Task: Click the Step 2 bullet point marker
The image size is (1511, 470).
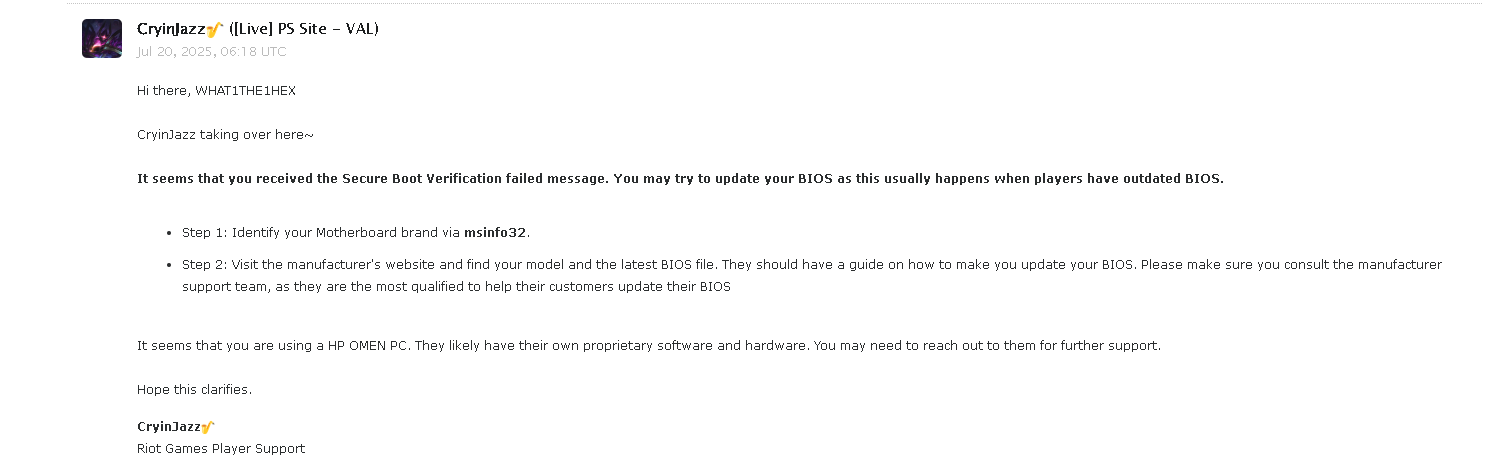Action: [x=171, y=266]
